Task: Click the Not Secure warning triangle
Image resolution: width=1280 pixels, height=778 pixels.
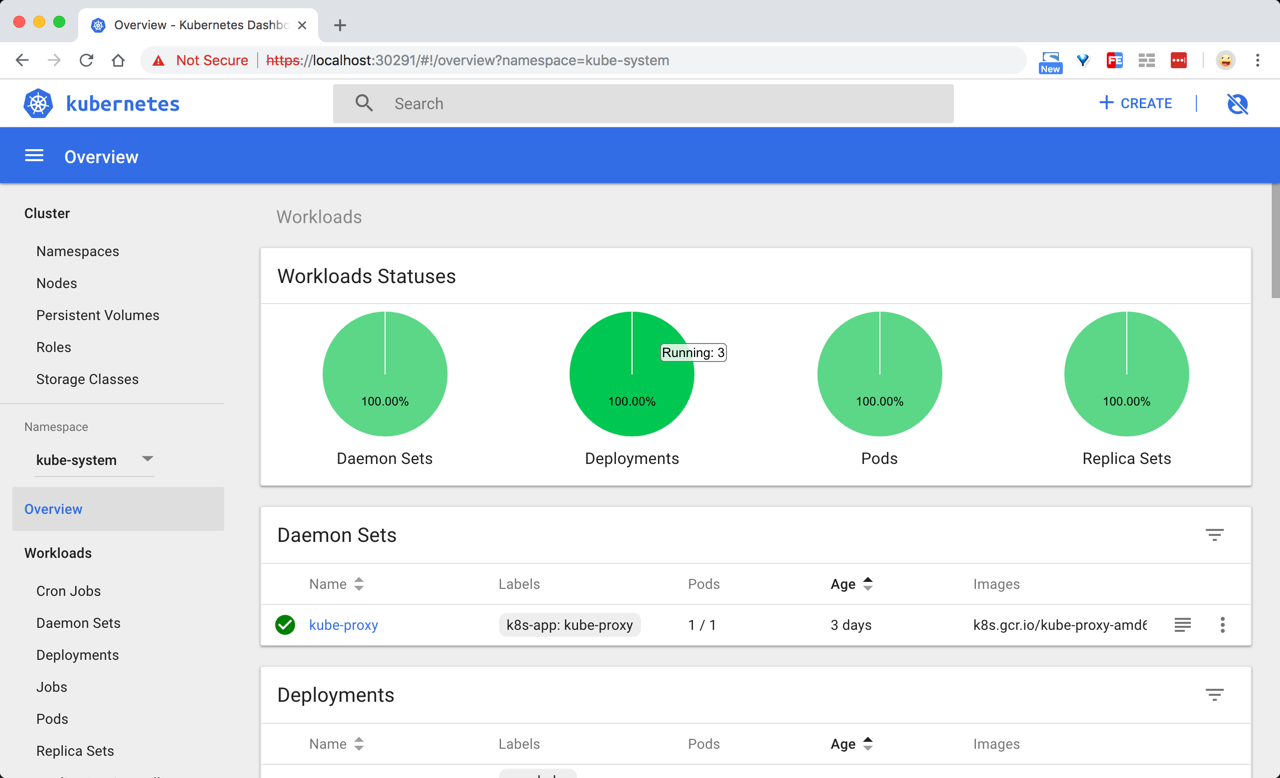Action: click(158, 60)
